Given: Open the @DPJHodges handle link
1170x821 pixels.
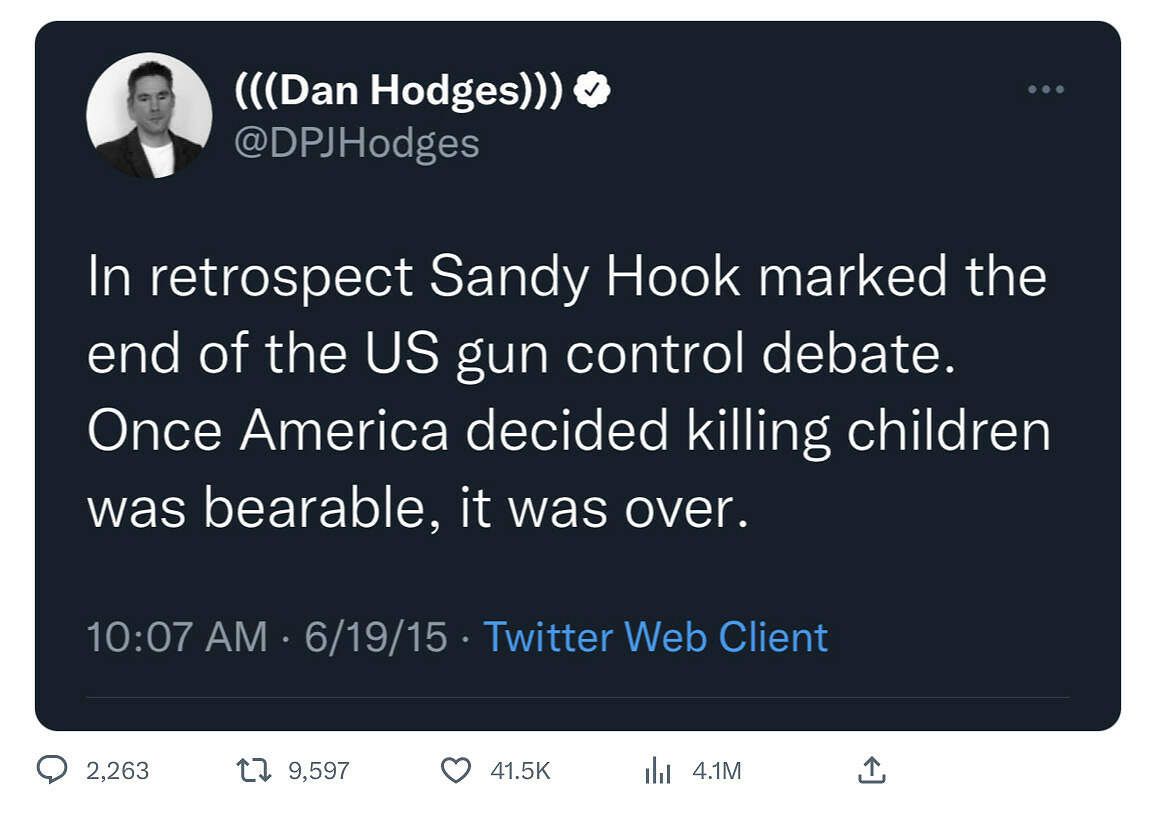Looking at the screenshot, I should pos(356,143).
